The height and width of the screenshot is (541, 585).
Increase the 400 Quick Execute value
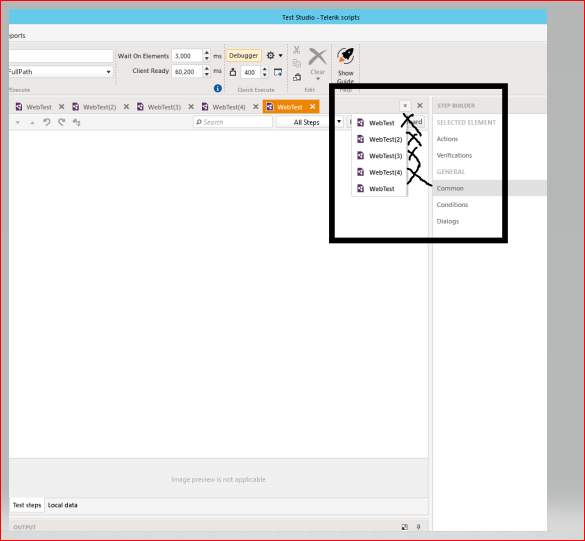(265, 69)
